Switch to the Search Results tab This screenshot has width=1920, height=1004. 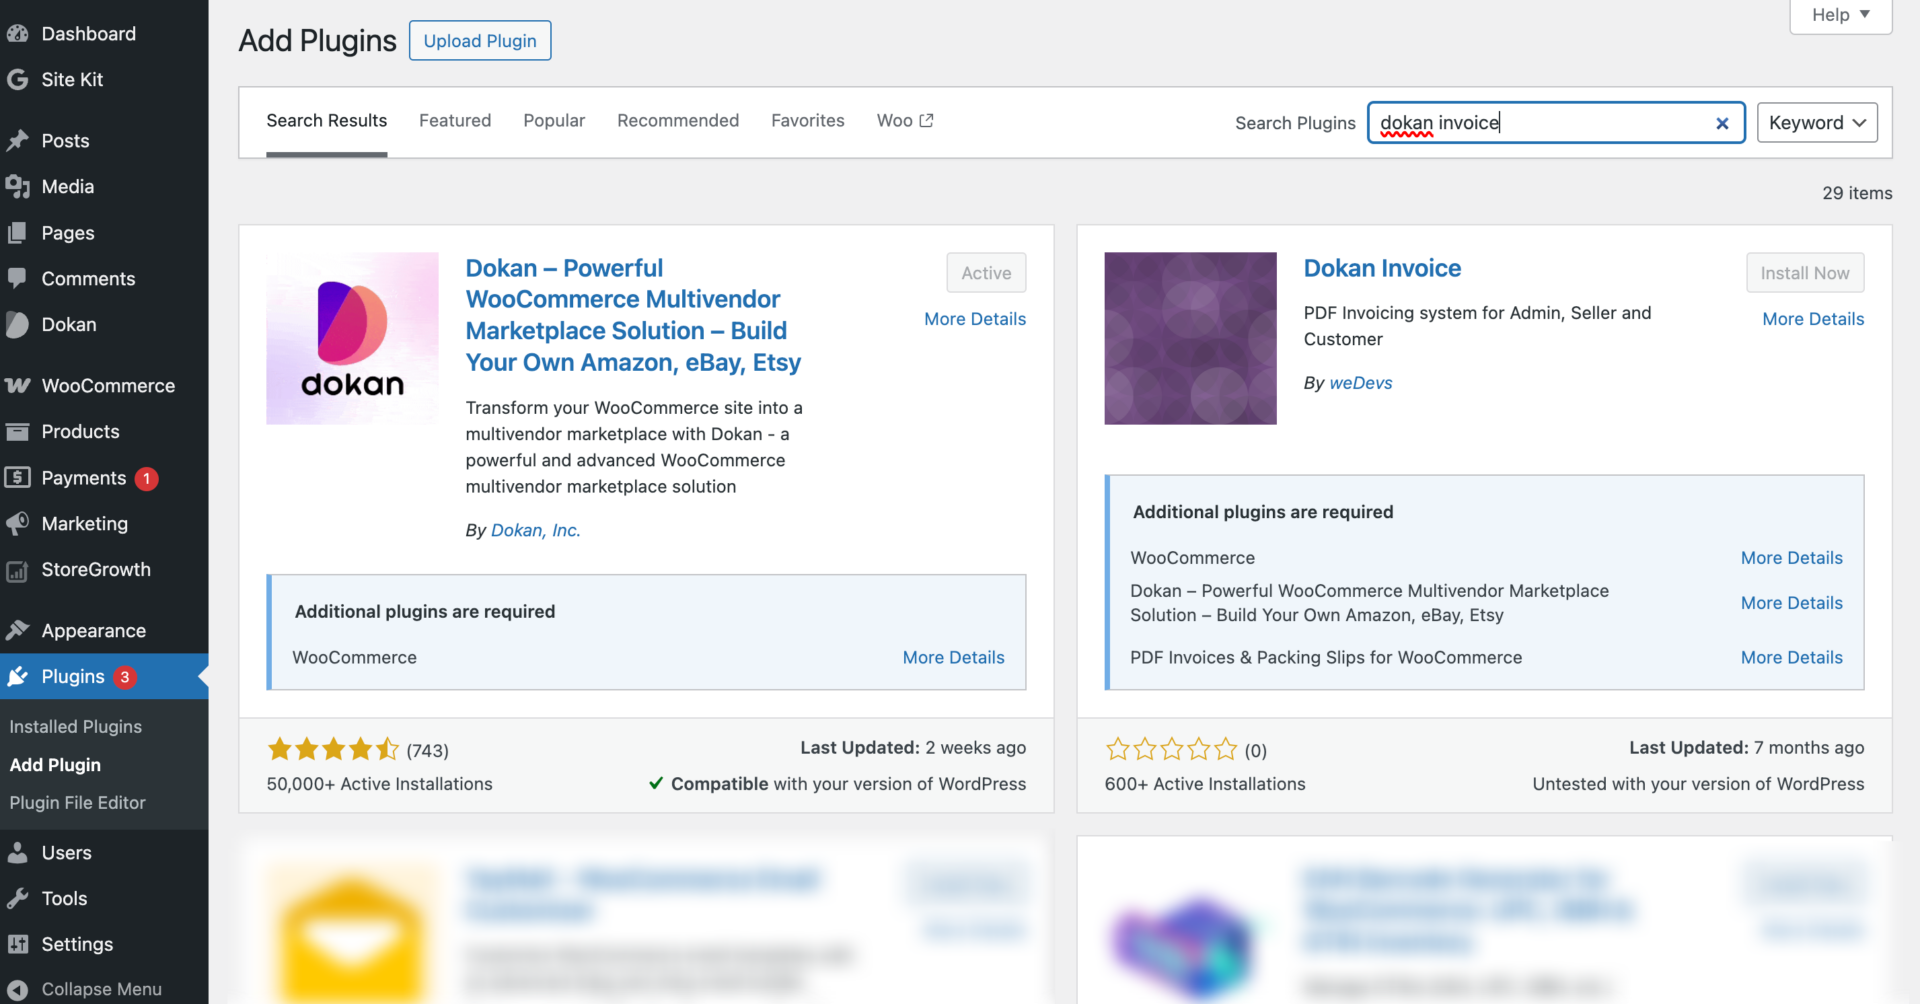tap(326, 121)
